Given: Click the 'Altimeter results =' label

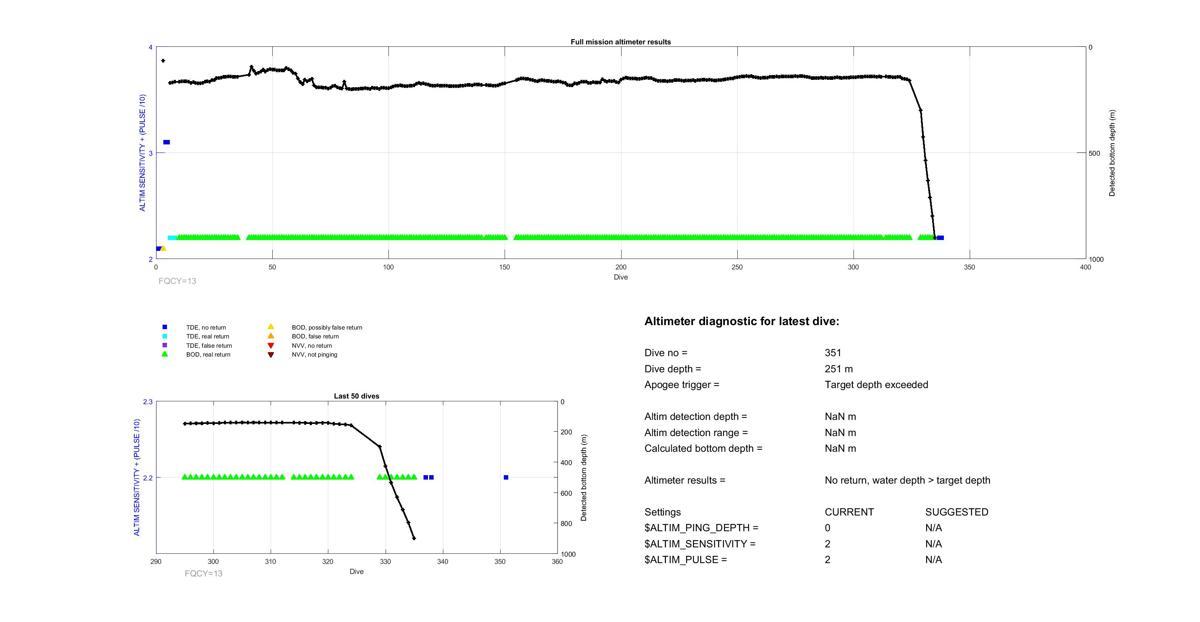Looking at the screenshot, I should 685,481.
